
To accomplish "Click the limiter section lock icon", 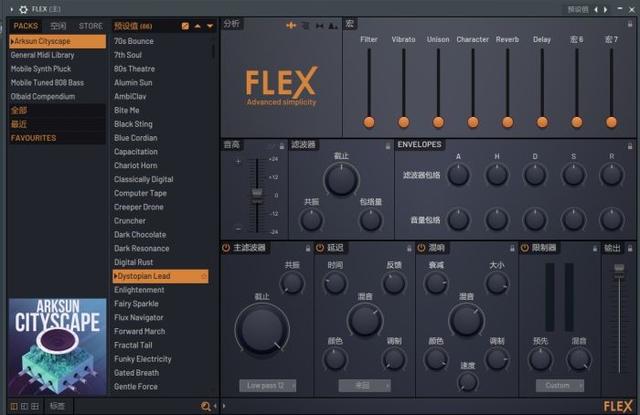I will click(x=595, y=248).
